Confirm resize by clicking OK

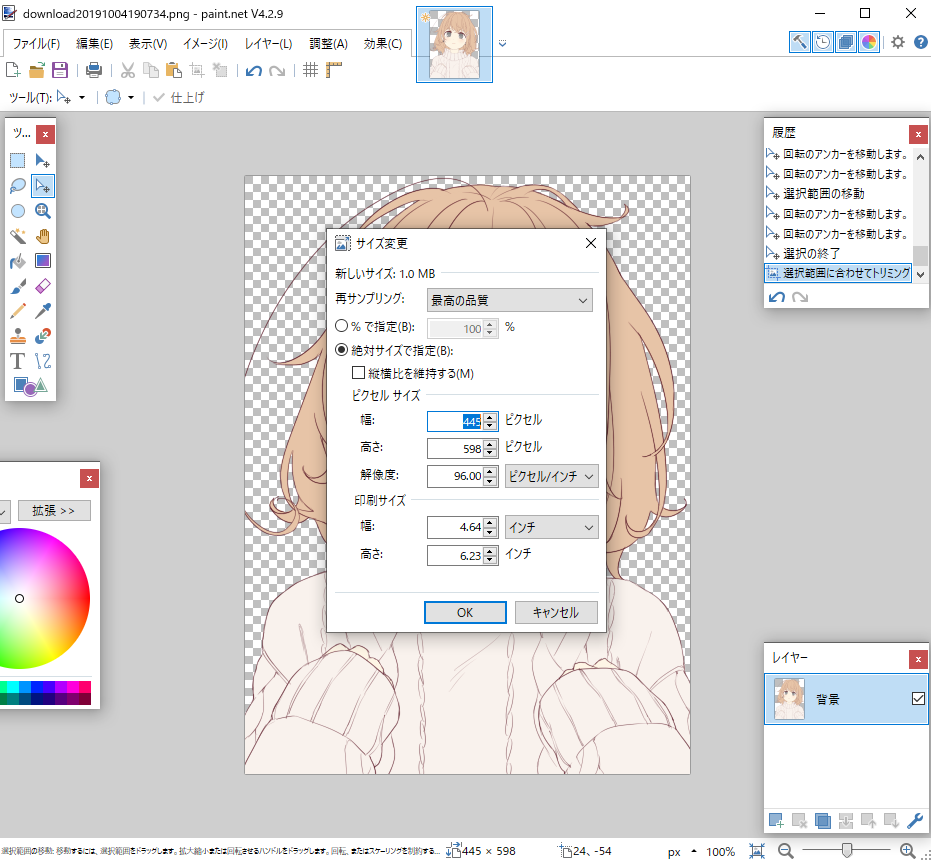tap(464, 612)
